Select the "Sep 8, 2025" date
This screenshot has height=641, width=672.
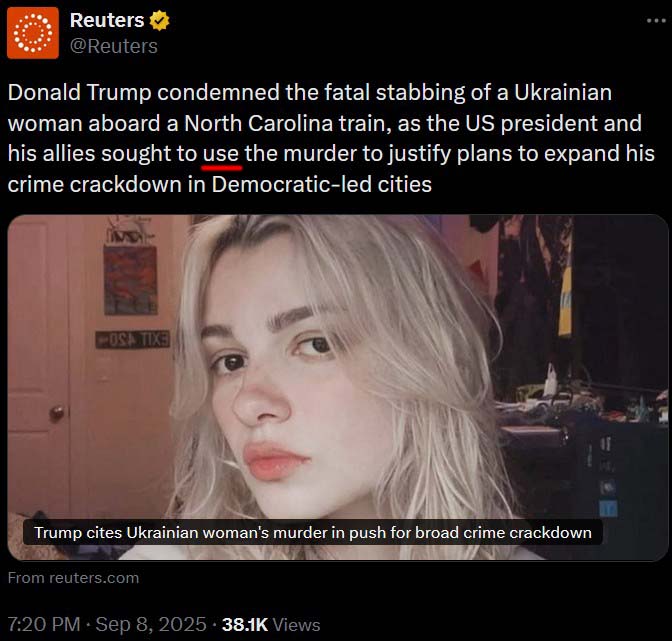click(152, 624)
